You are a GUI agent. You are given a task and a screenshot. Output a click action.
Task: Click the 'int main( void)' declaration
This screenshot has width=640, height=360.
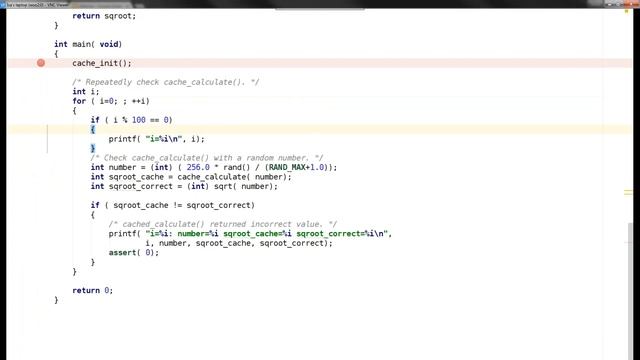click(88, 44)
